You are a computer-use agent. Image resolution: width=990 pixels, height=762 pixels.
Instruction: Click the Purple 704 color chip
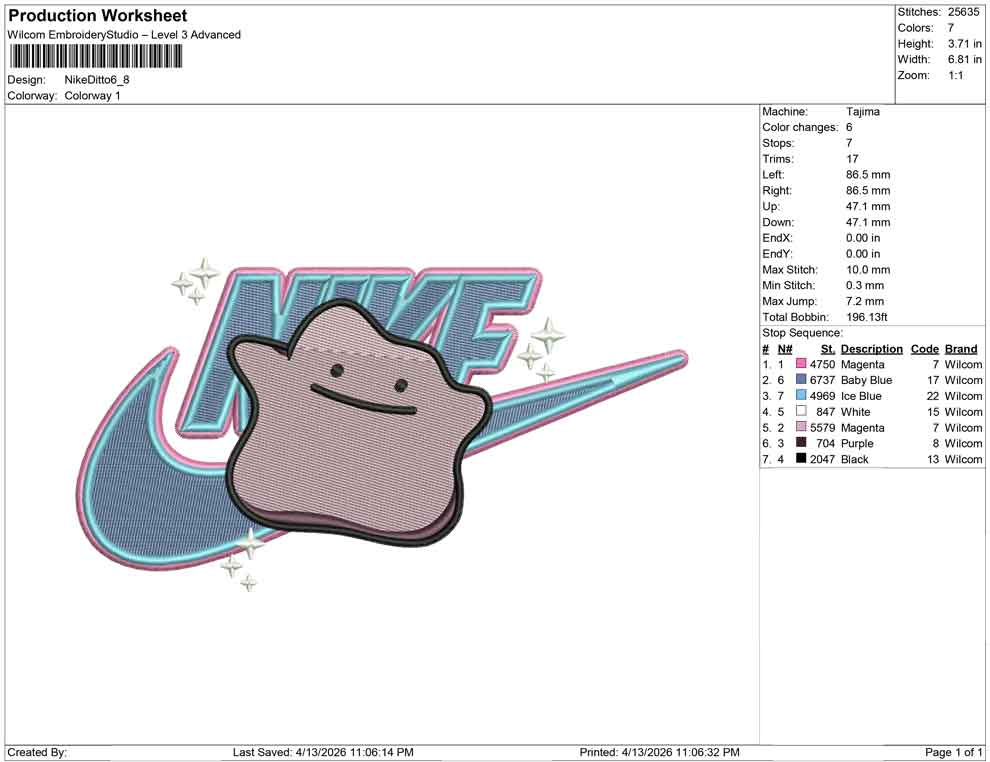point(800,443)
